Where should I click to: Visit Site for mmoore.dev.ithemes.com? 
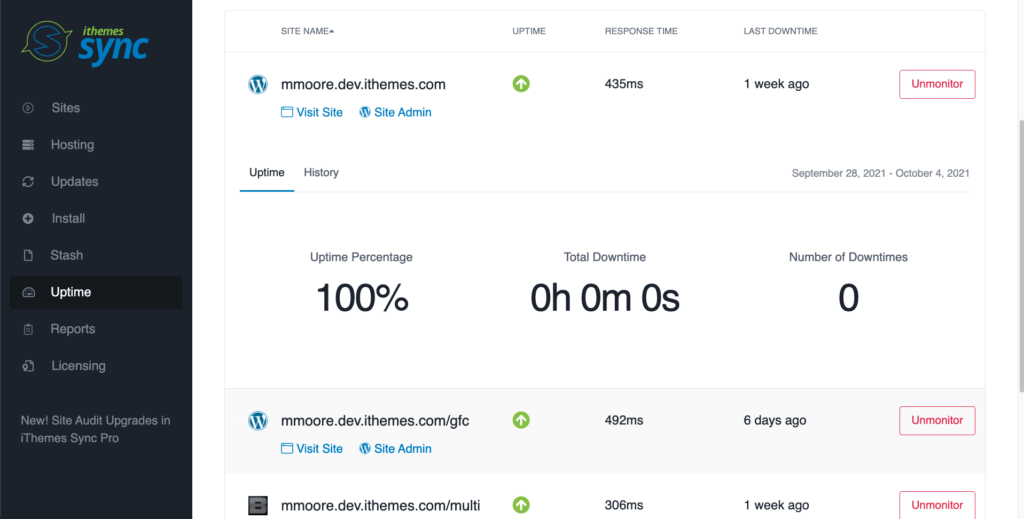point(312,112)
